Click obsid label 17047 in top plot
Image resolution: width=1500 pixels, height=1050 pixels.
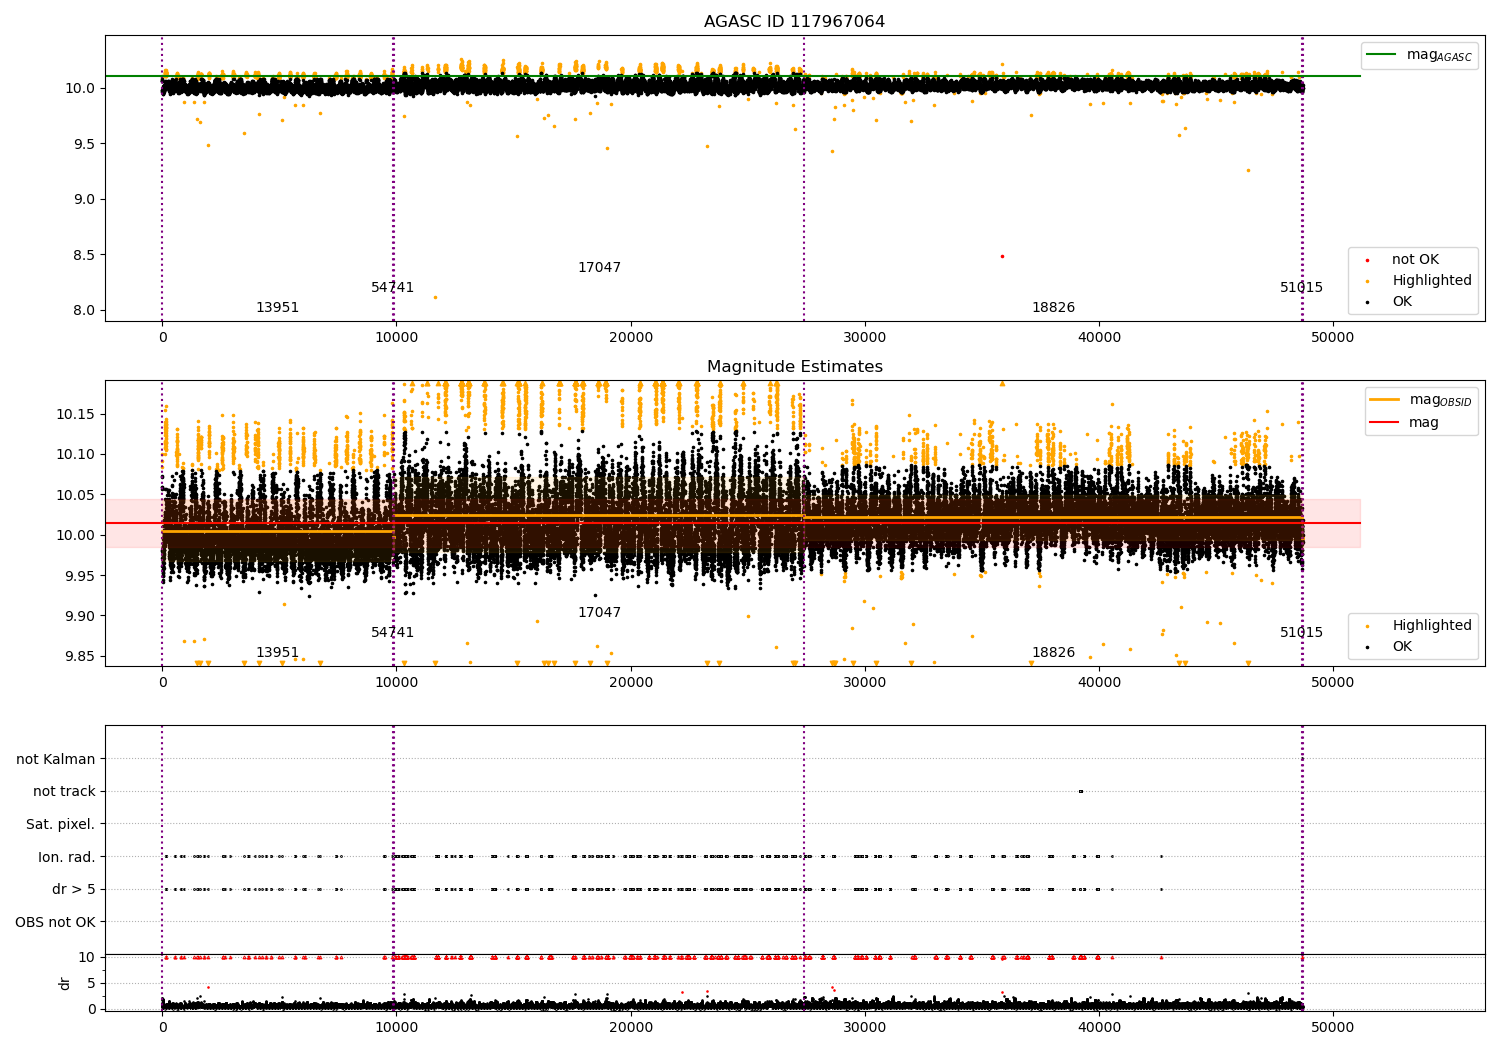599,268
